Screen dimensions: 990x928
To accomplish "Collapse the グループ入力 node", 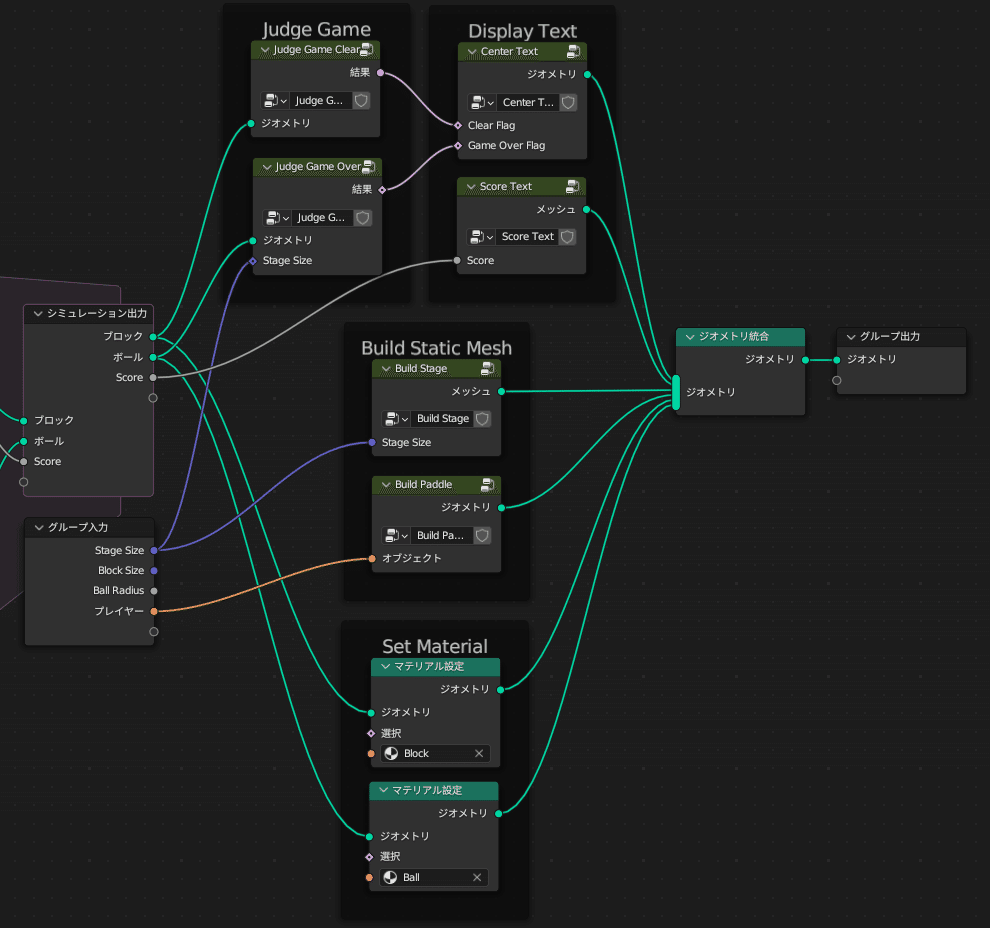I will click(39, 528).
